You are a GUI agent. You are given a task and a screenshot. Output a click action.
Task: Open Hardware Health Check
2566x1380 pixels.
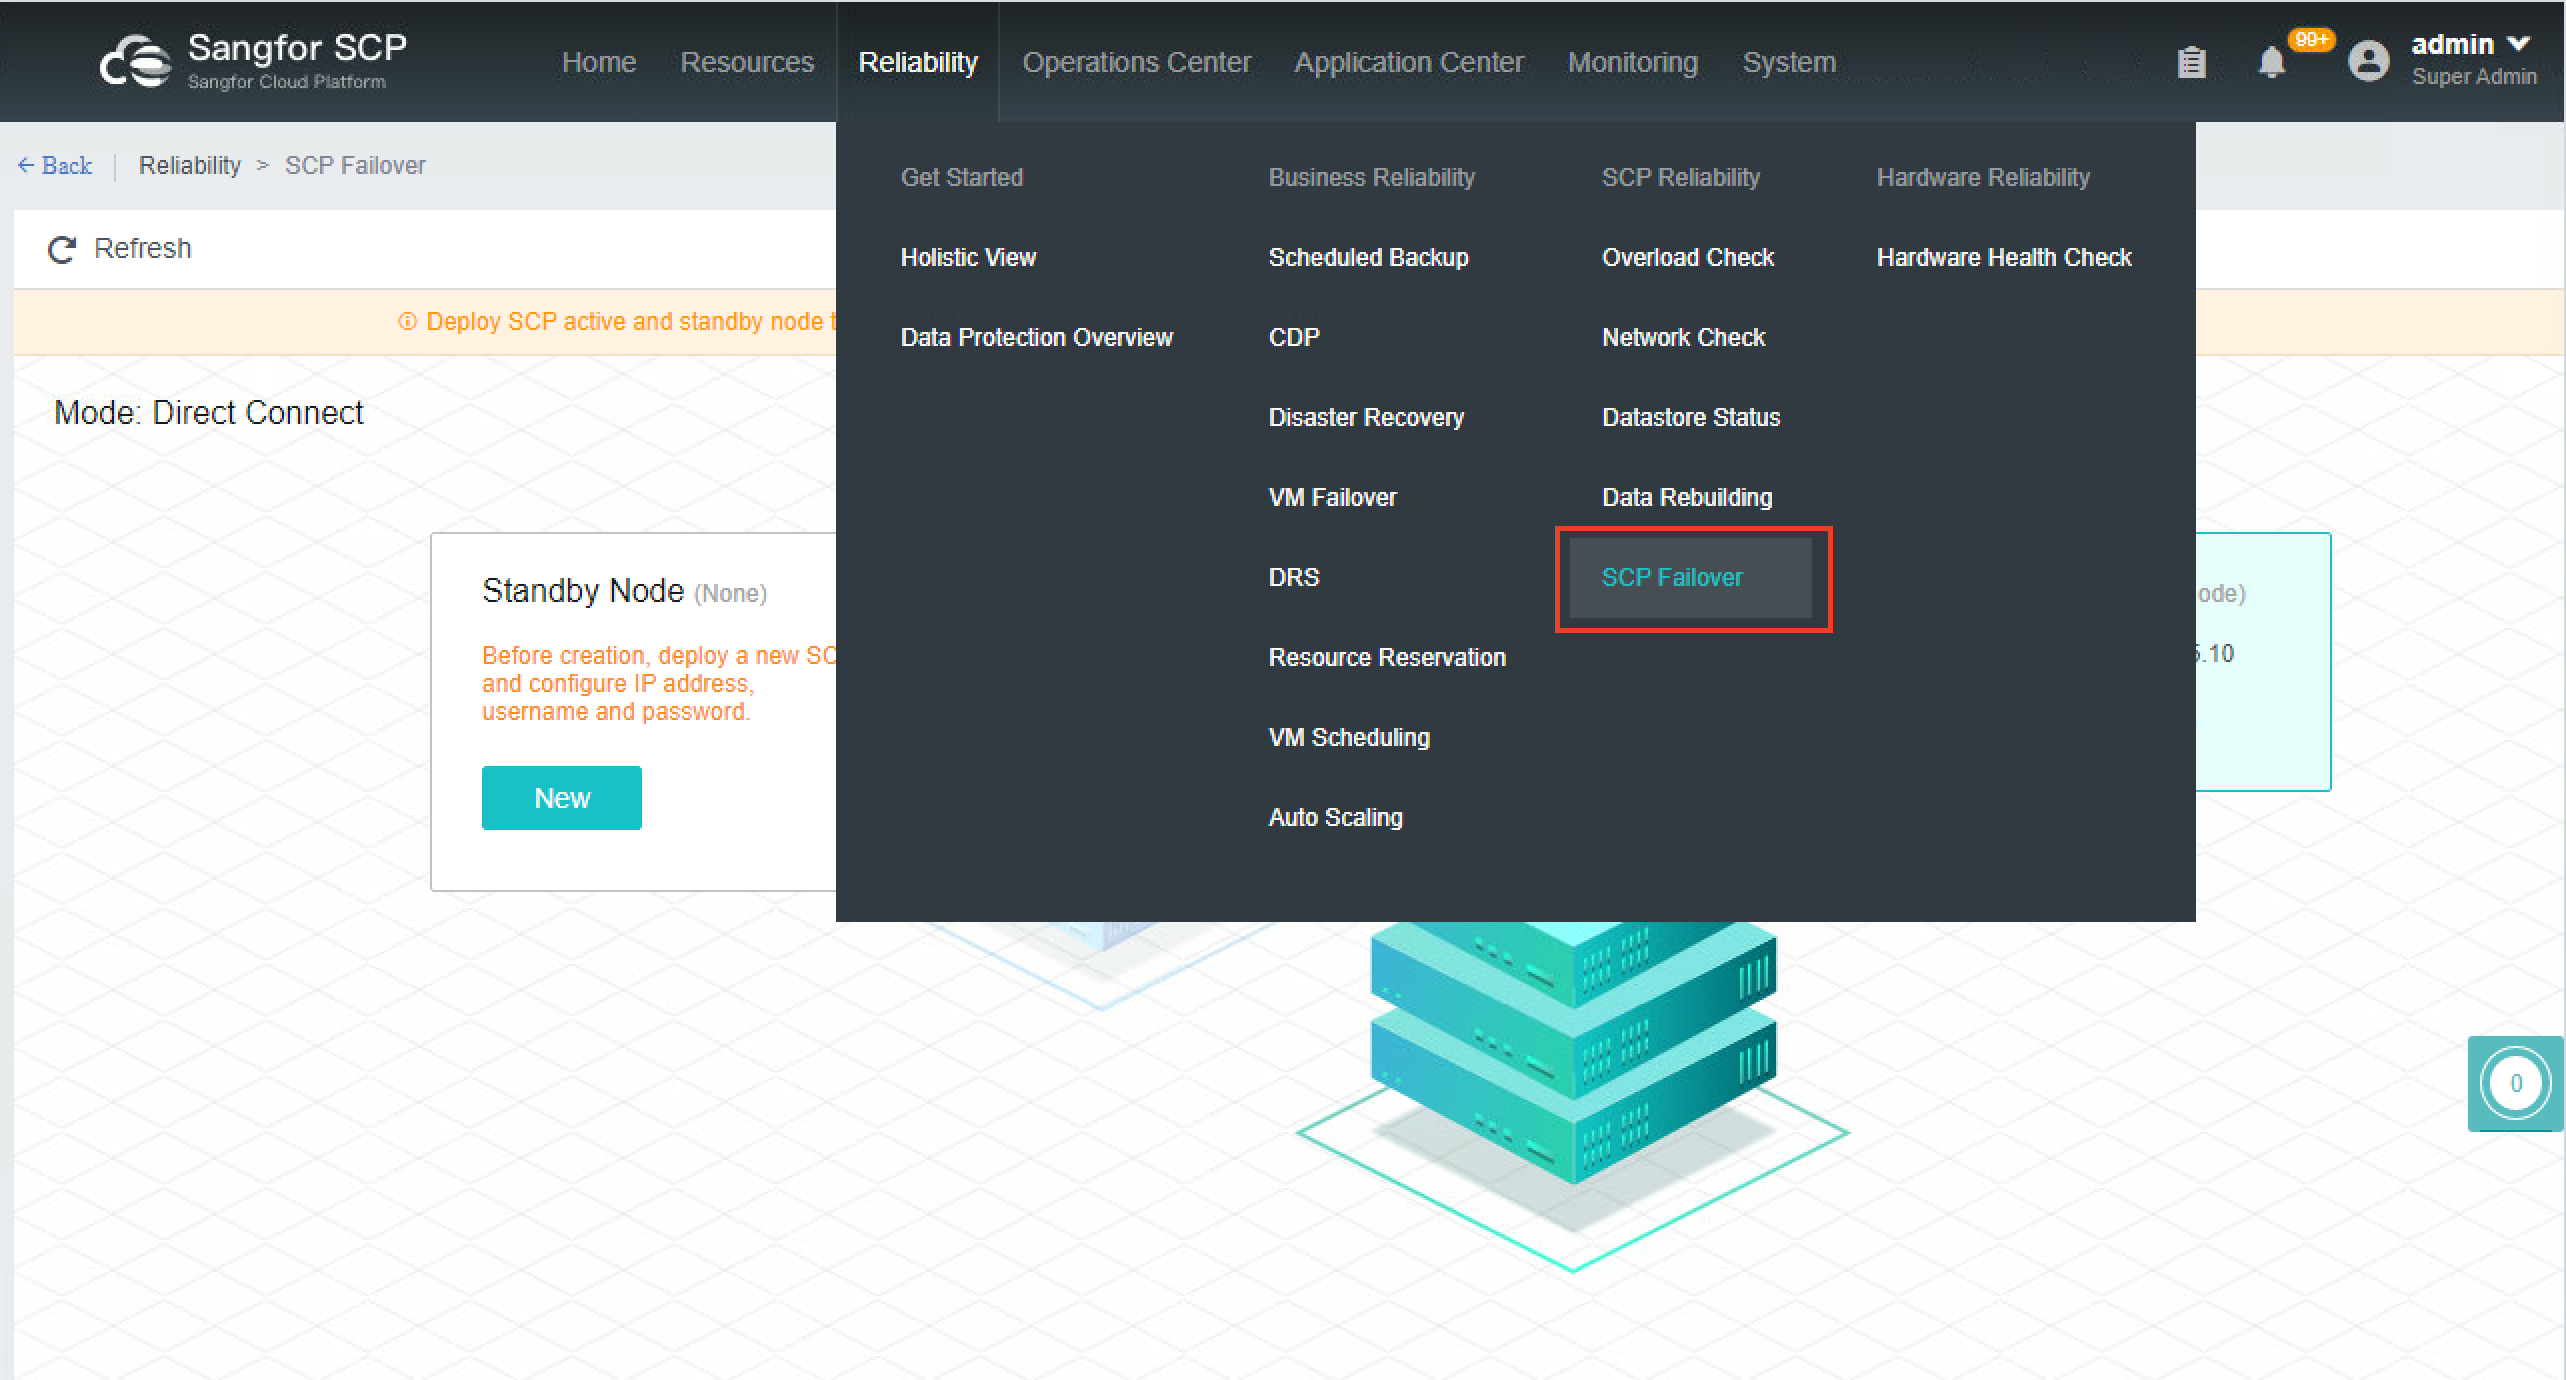2003,257
